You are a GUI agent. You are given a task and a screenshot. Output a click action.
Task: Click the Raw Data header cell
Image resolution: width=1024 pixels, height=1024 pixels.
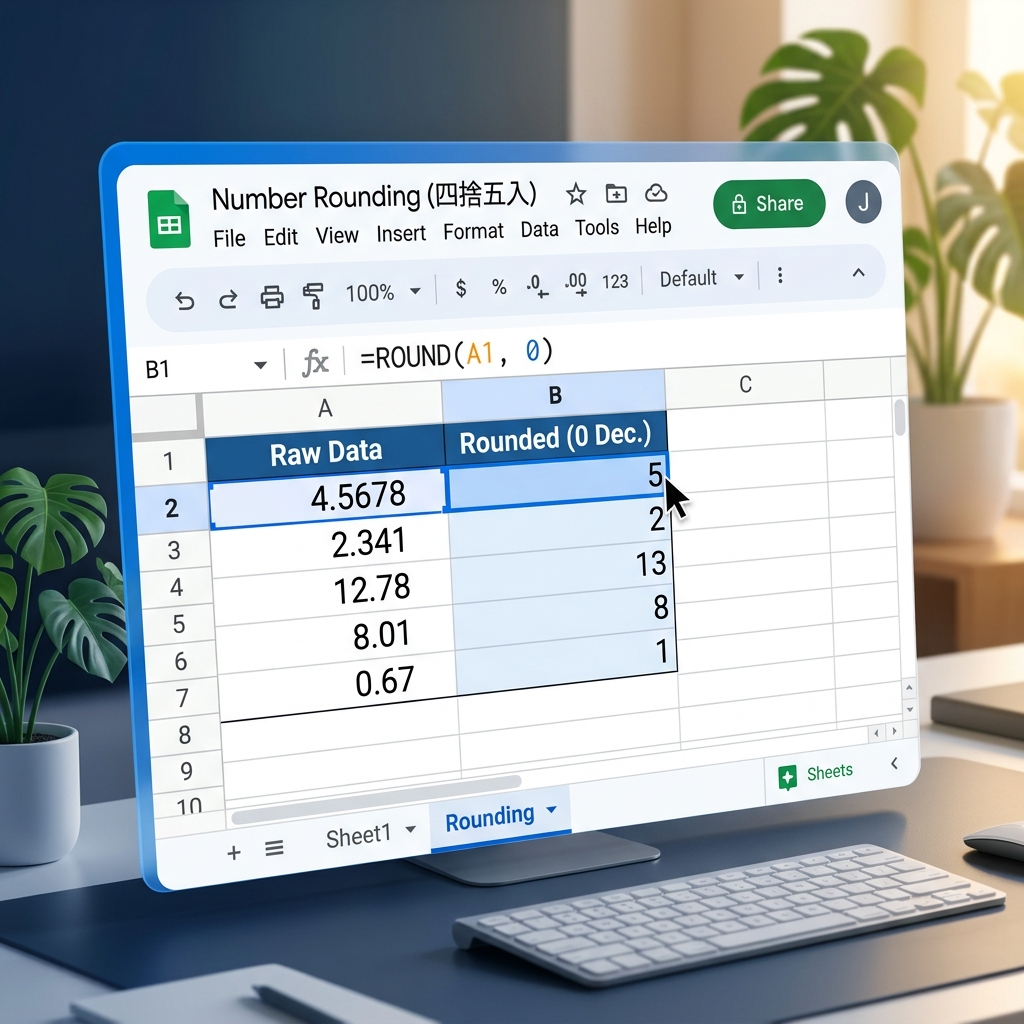click(325, 452)
